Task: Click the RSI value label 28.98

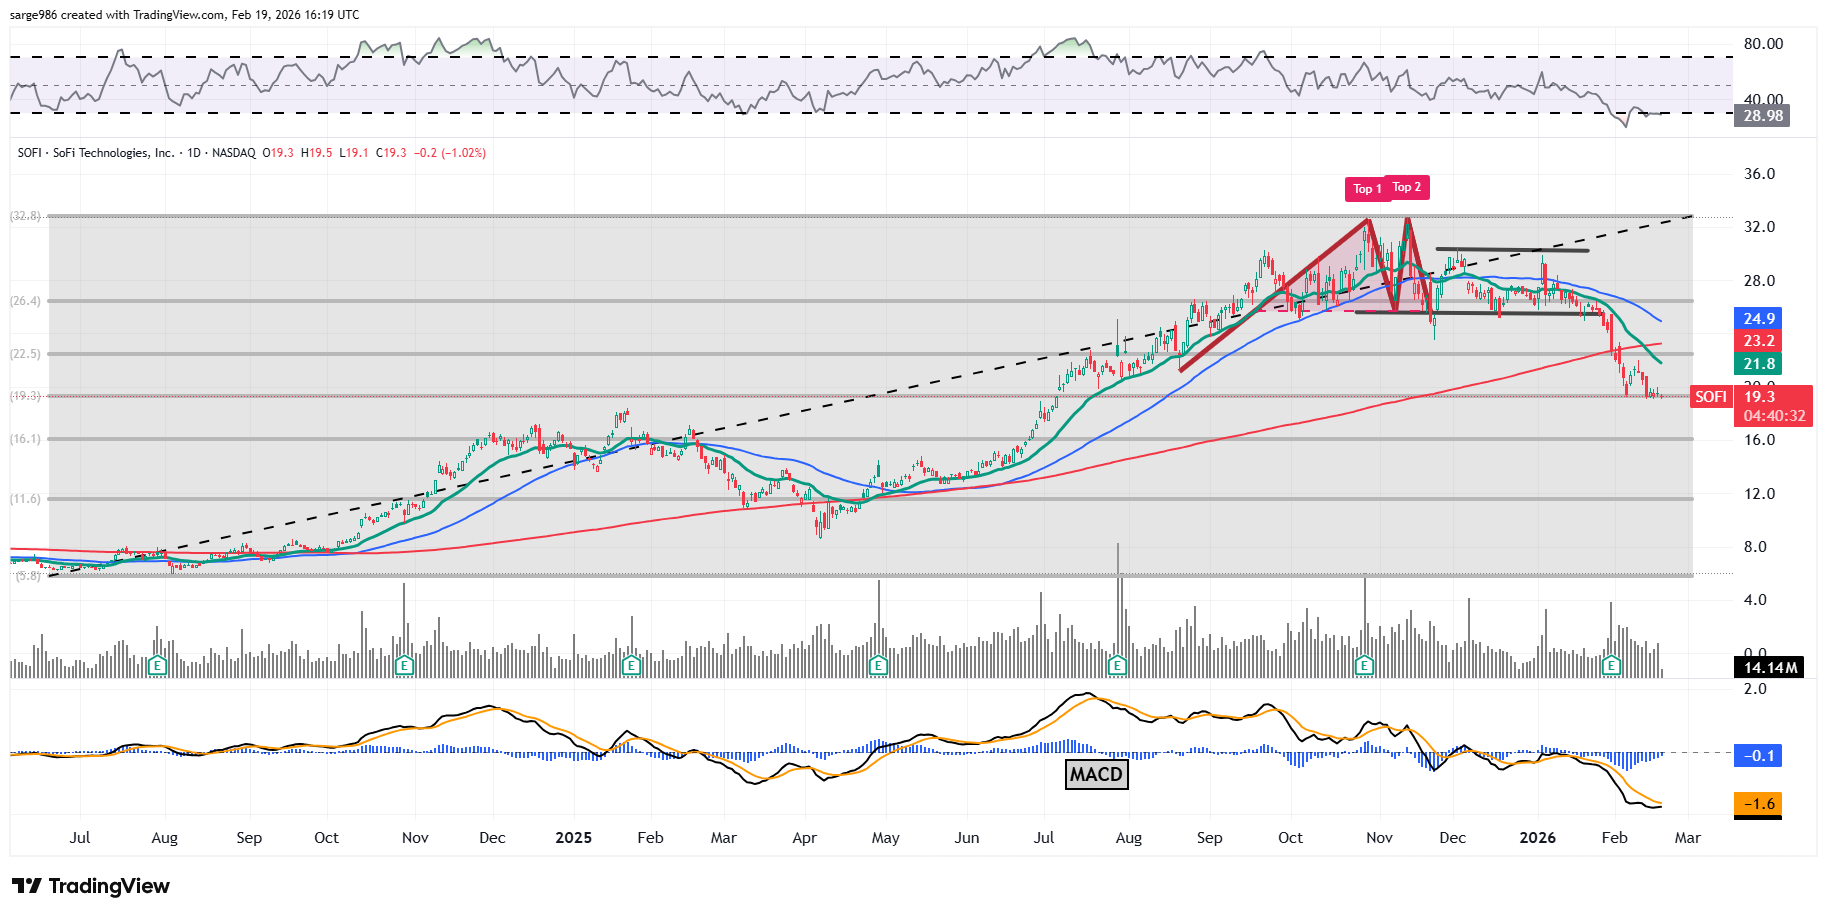Action: coord(1762,116)
